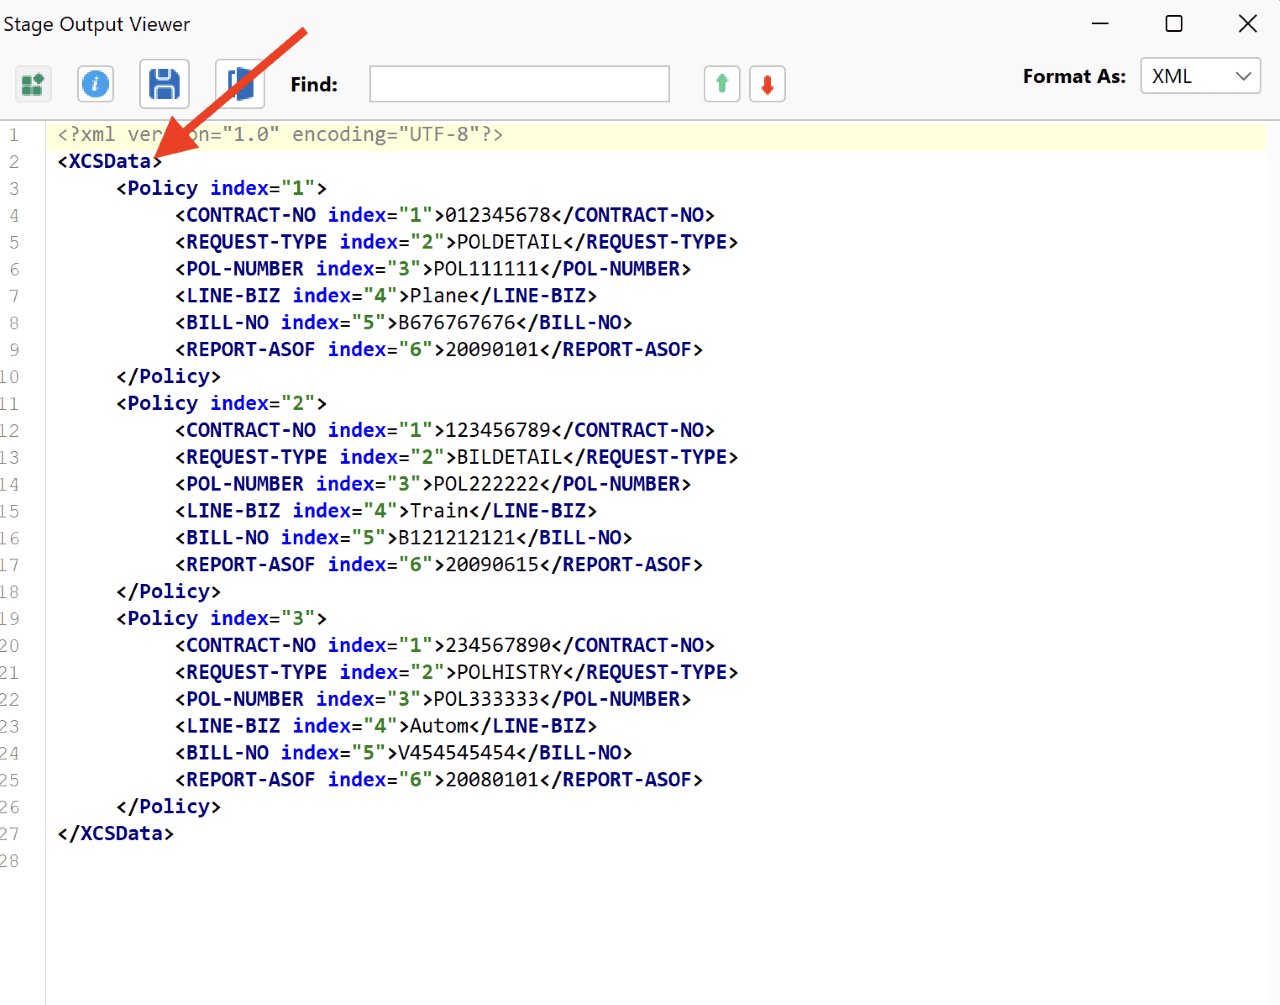Select the REQUEST-TYPE POLDETAIL line
This screenshot has height=1005, width=1280.
pos(457,242)
